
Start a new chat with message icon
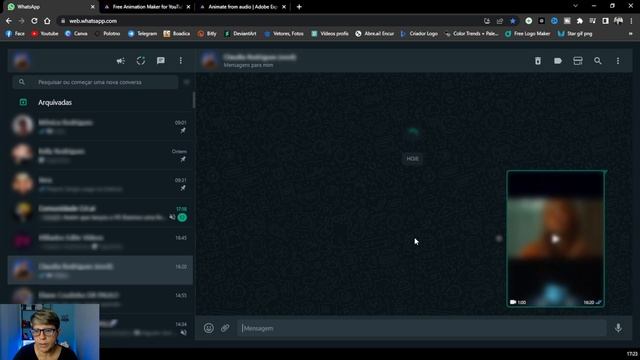coord(161,61)
